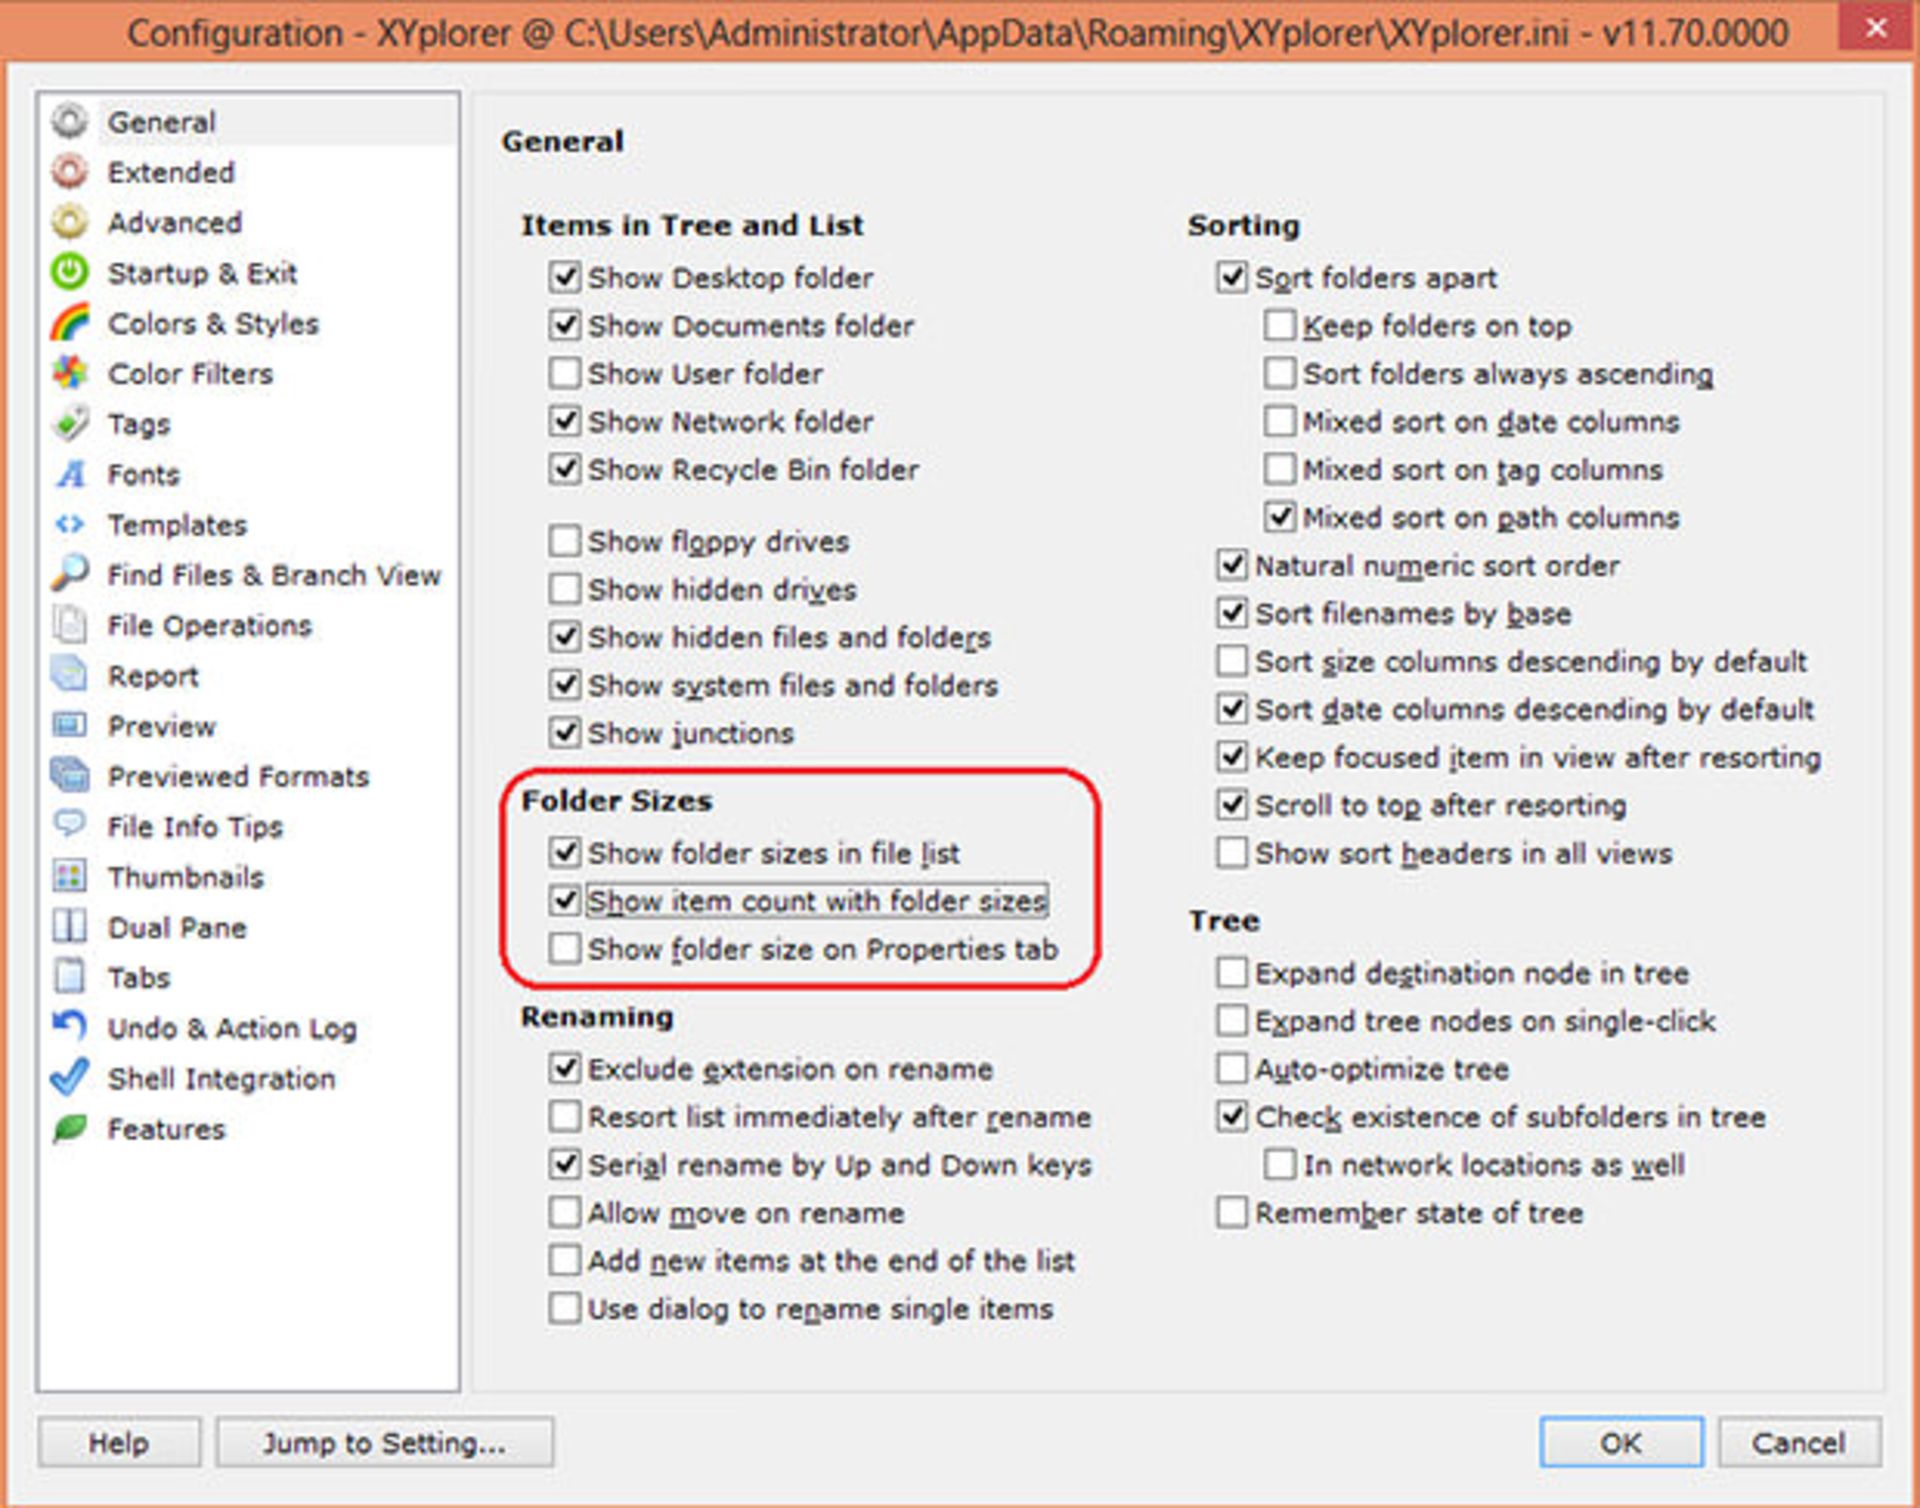This screenshot has width=1920, height=1508.
Task: Click the green Features leaf icon
Action: (x=70, y=1128)
